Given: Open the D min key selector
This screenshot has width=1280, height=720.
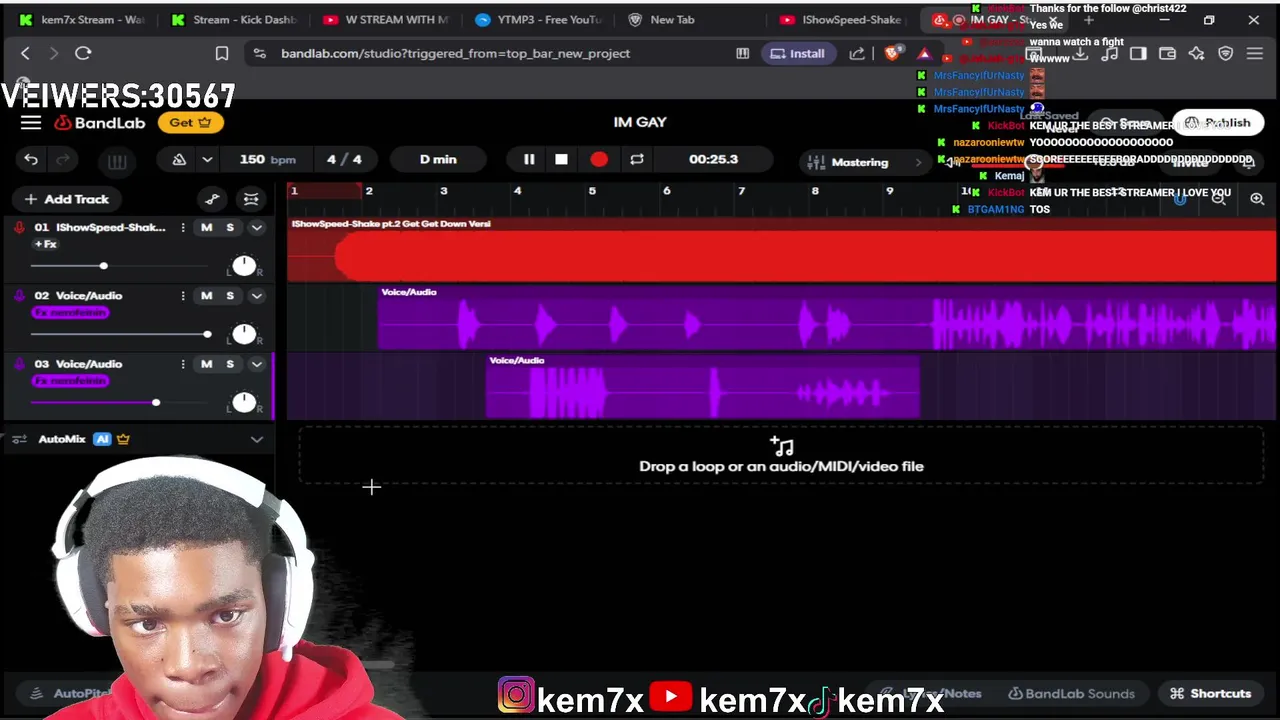Looking at the screenshot, I should [x=438, y=159].
